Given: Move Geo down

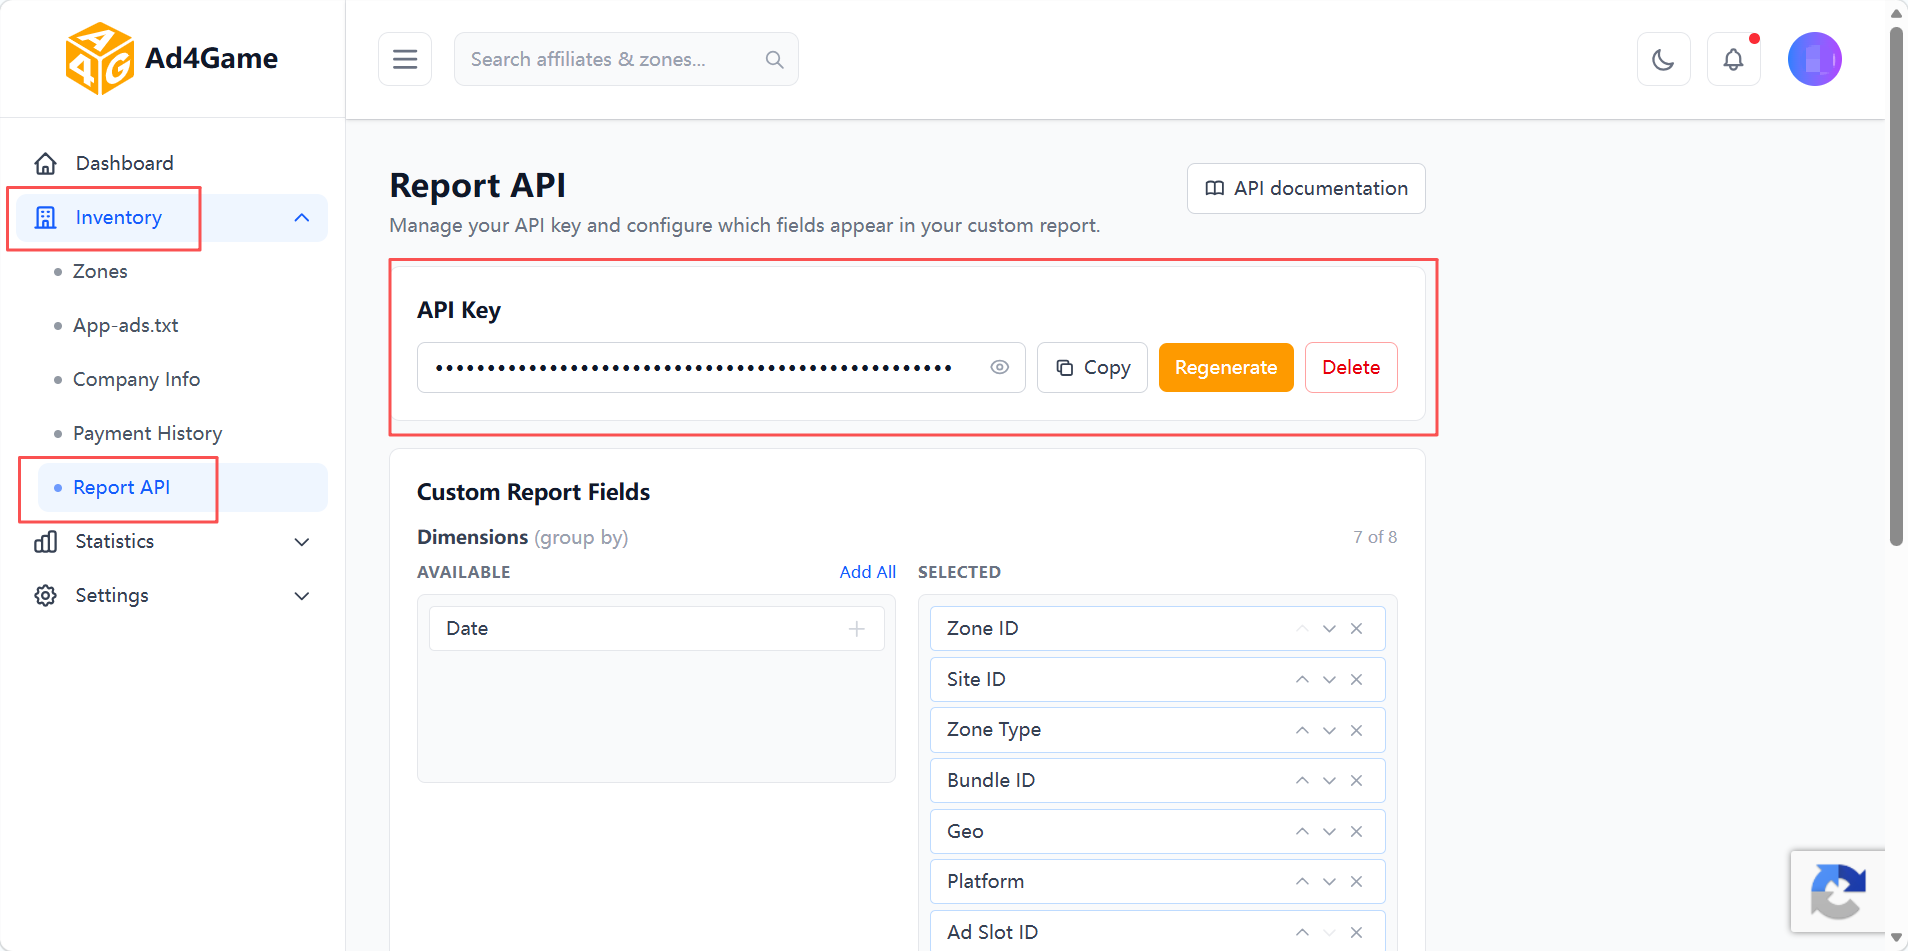Looking at the screenshot, I should click(1329, 831).
